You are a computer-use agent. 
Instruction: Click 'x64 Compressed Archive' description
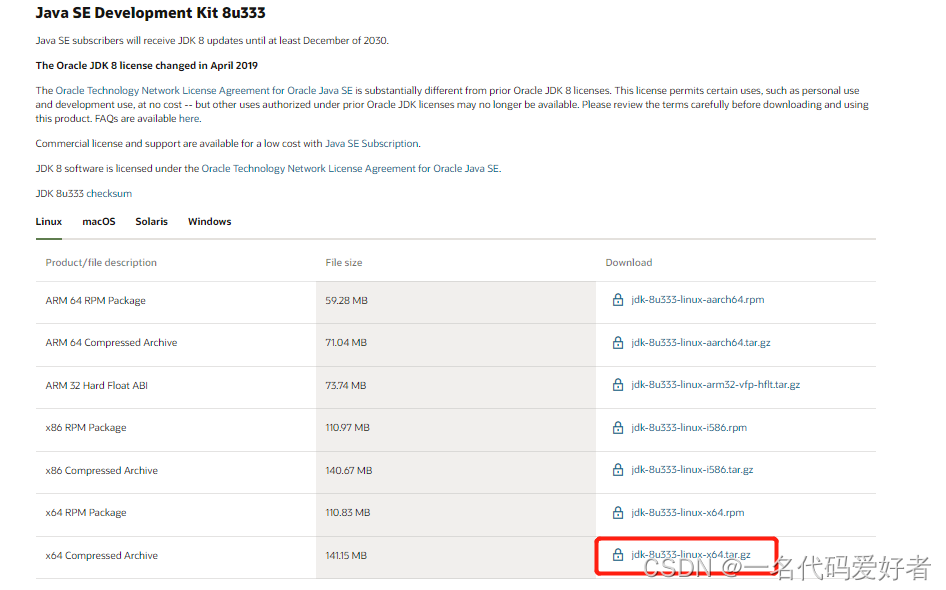tap(101, 556)
